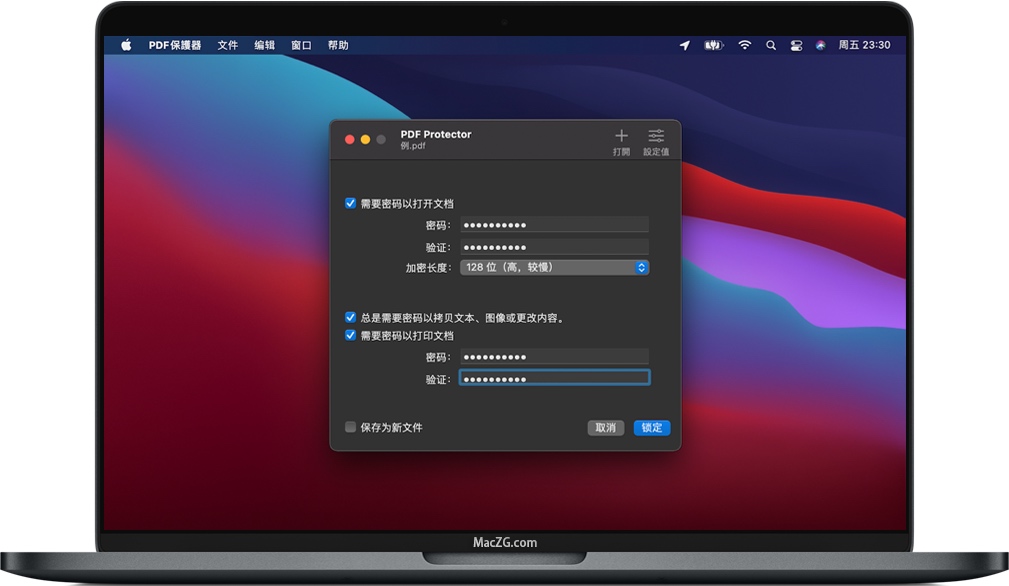1009x586 pixels.
Task: Open Spotlight search from the menu bar
Action: (771, 45)
